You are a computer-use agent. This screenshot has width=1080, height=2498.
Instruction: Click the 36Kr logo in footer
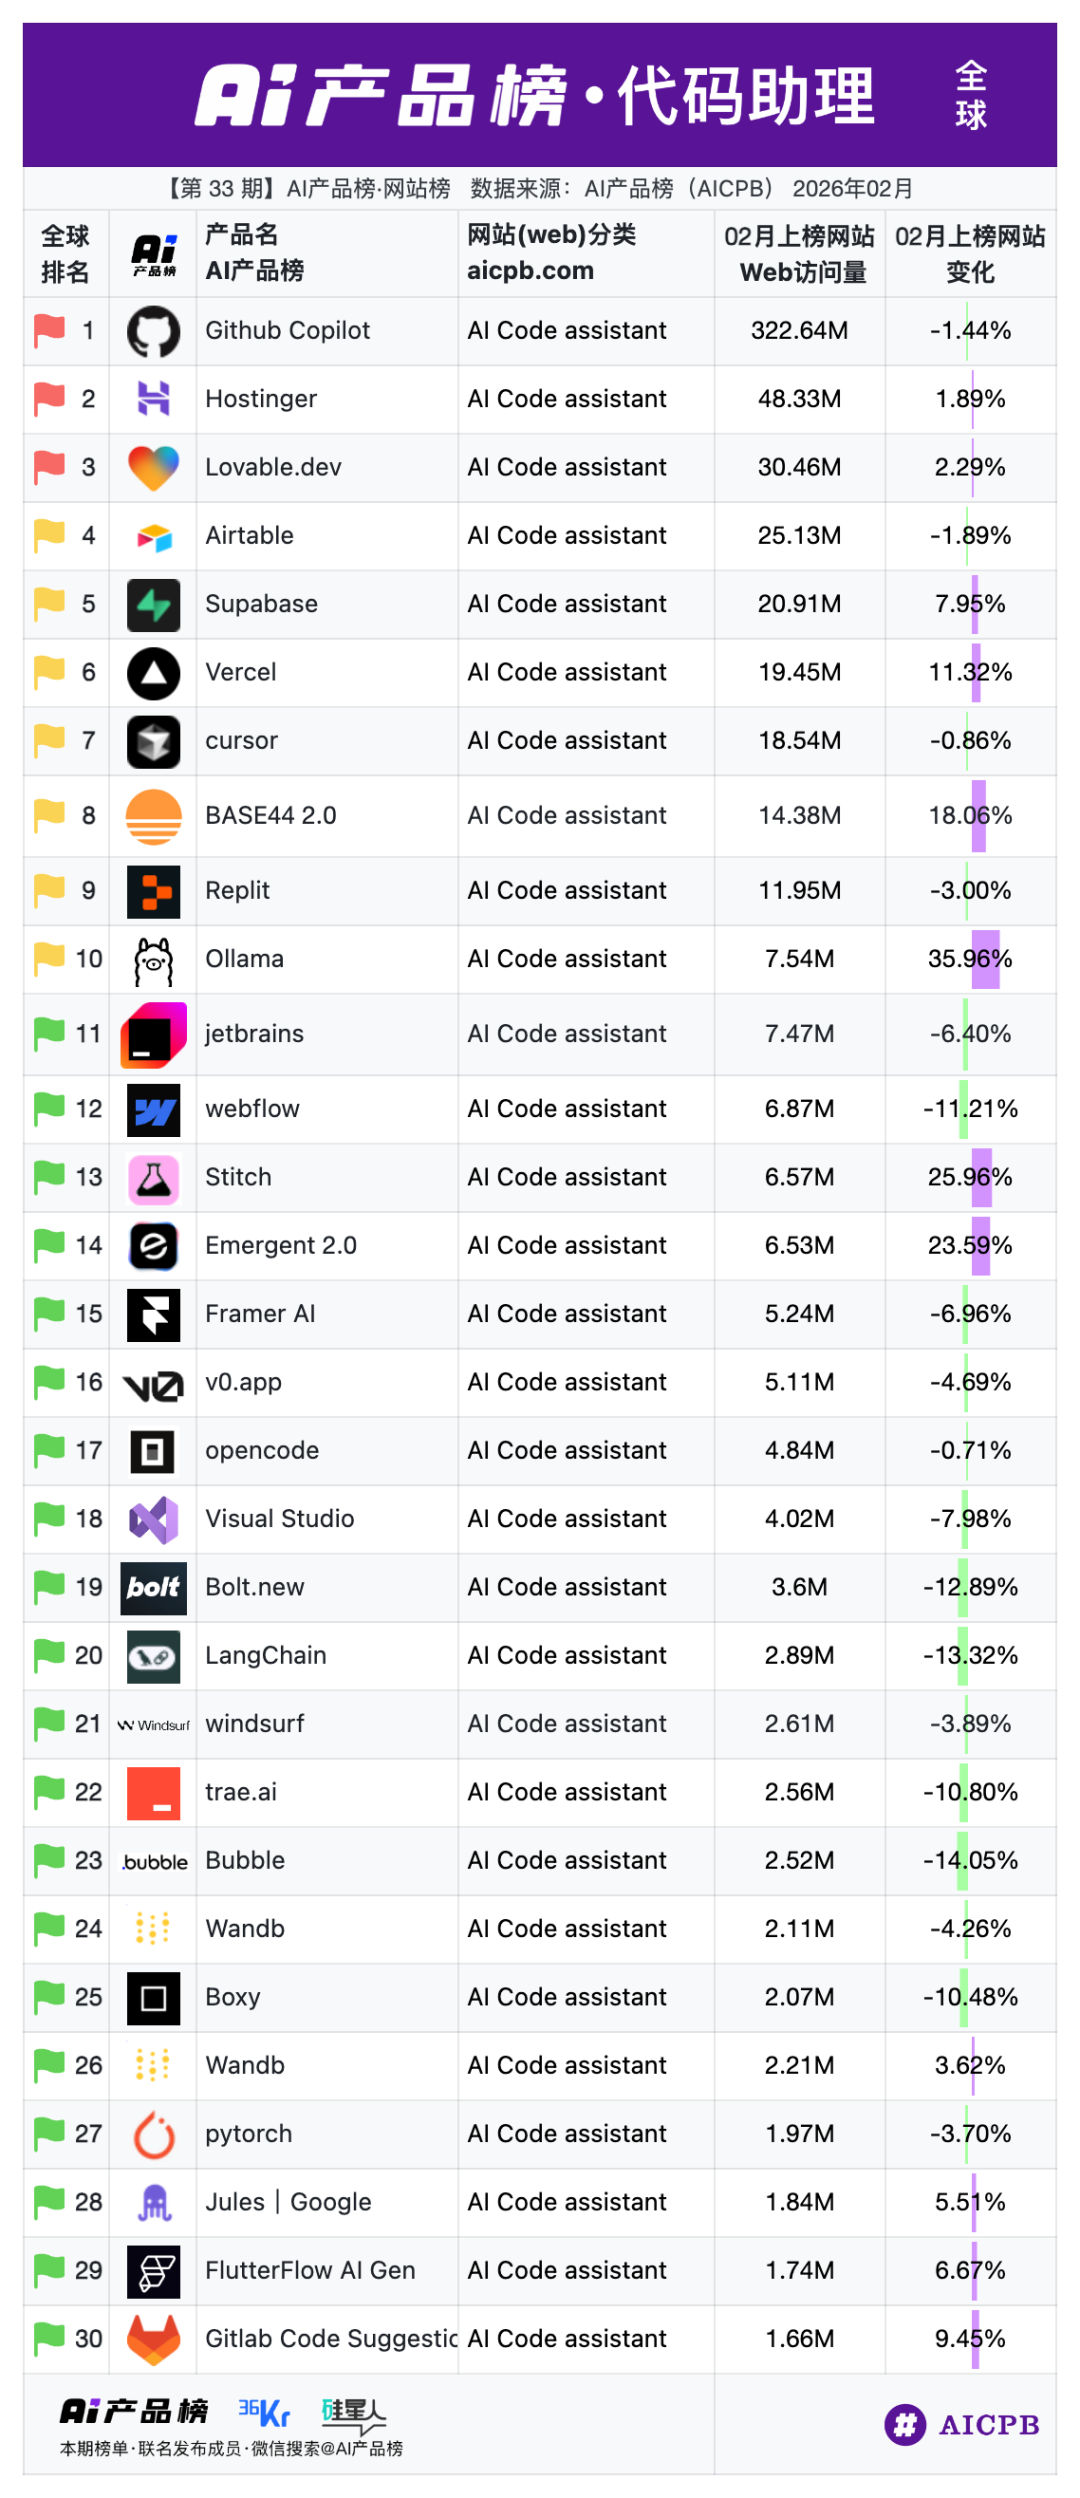(264, 2413)
